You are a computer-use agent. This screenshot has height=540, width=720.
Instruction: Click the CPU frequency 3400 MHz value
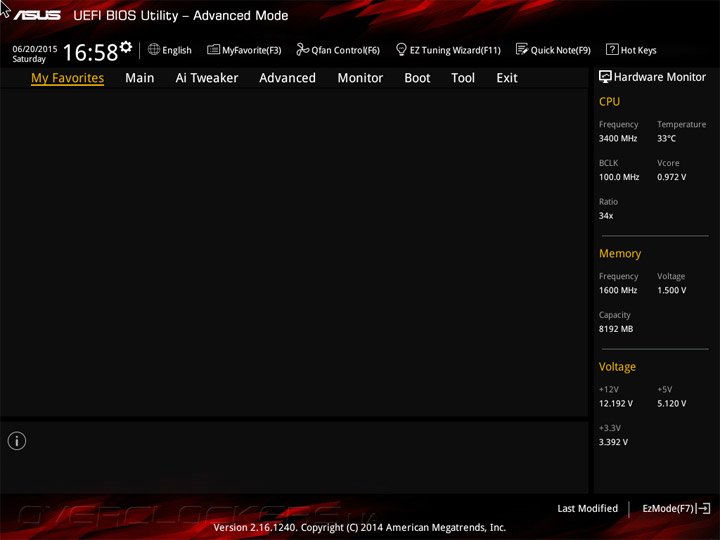[618, 138]
